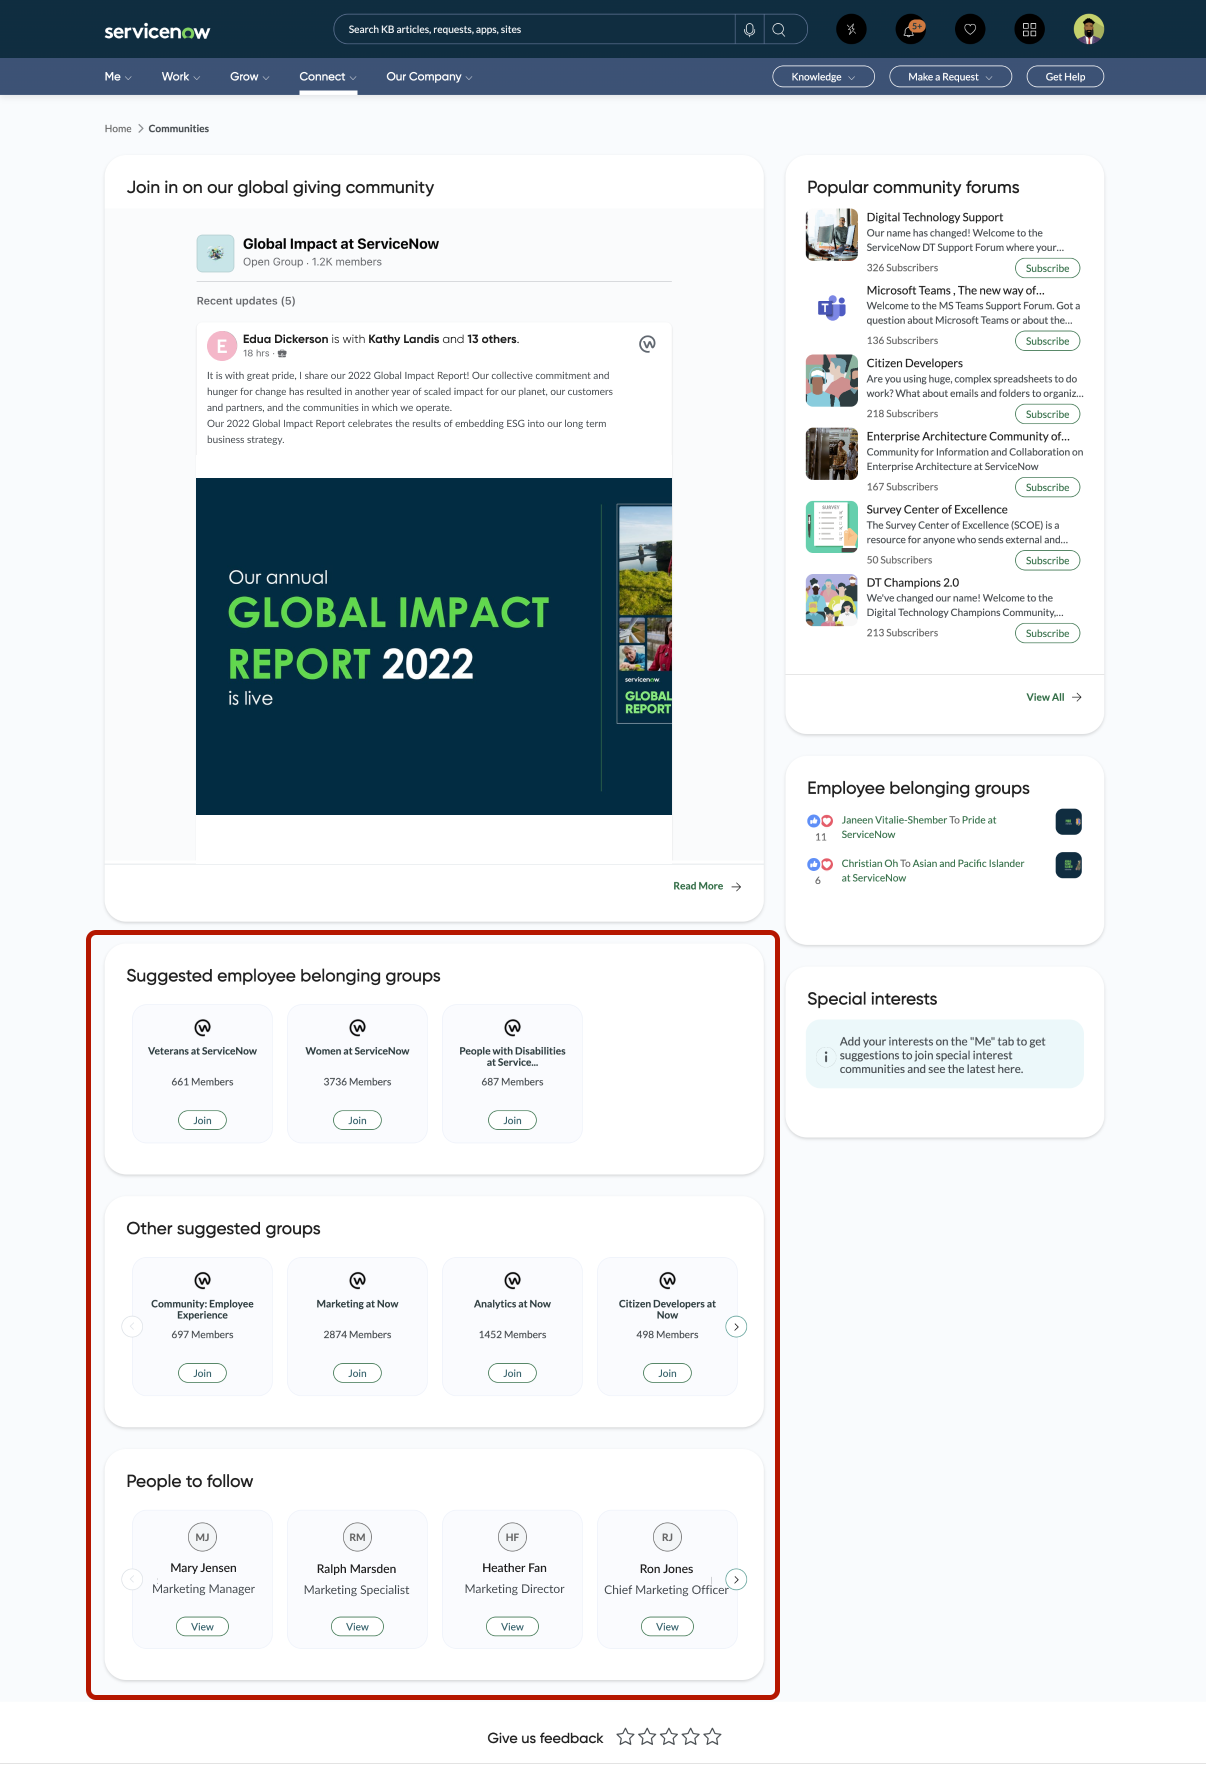Viewport: 1206px width, 1771px height.
Task: Open Janeen Vitalie-Shember To Pride link
Action: point(918,827)
